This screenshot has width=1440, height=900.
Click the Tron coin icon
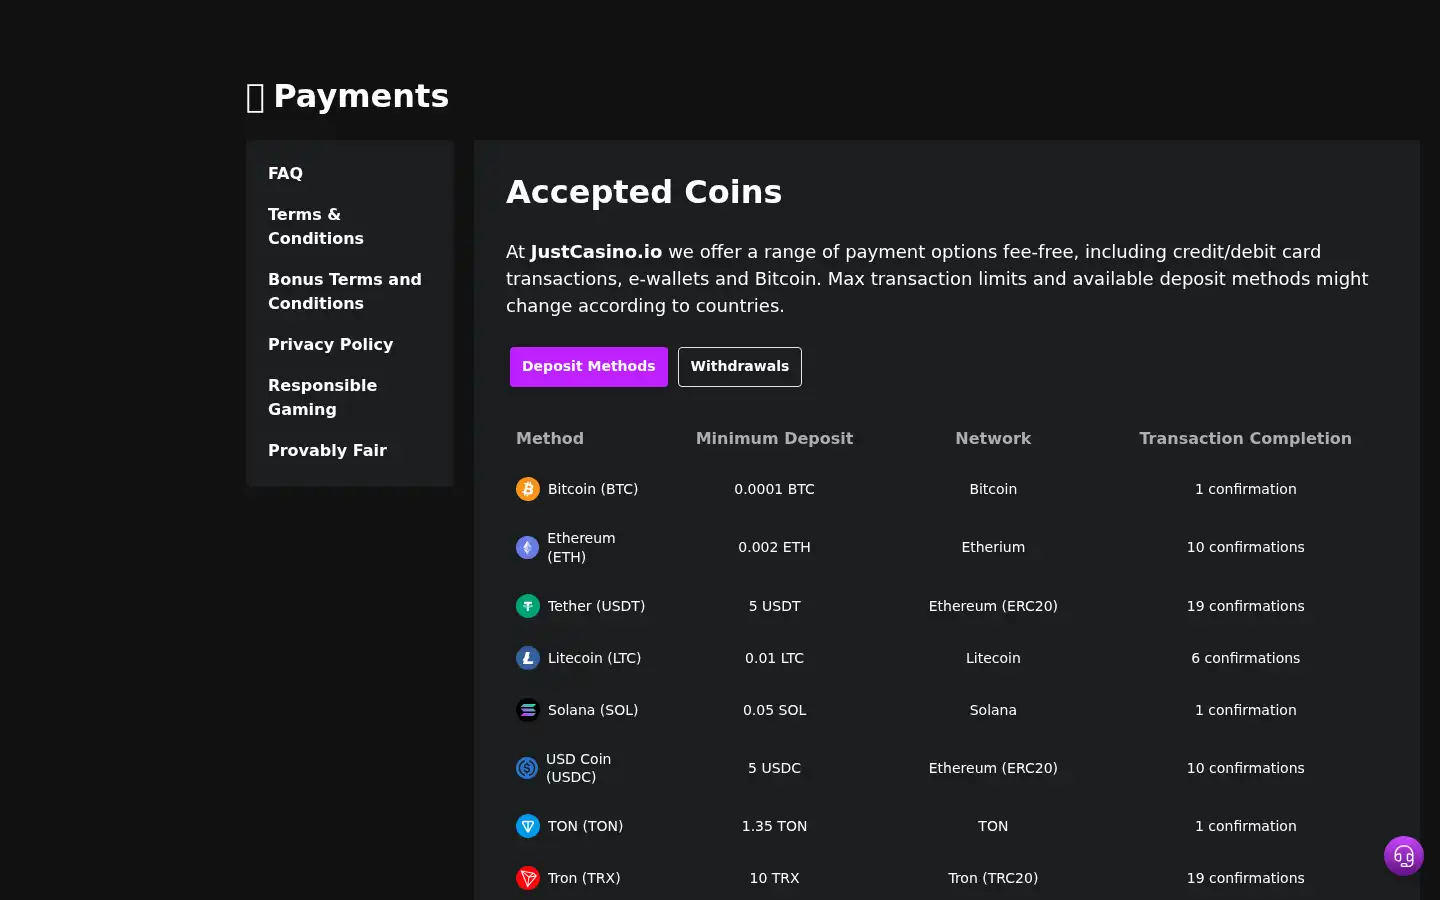(x=528, y=878)
